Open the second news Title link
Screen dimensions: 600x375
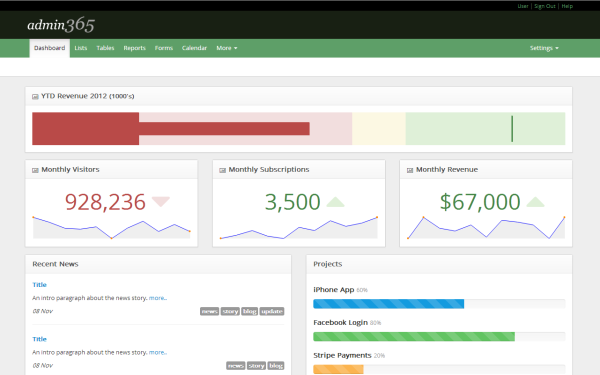pyautogui.click(x=39, y=339)
